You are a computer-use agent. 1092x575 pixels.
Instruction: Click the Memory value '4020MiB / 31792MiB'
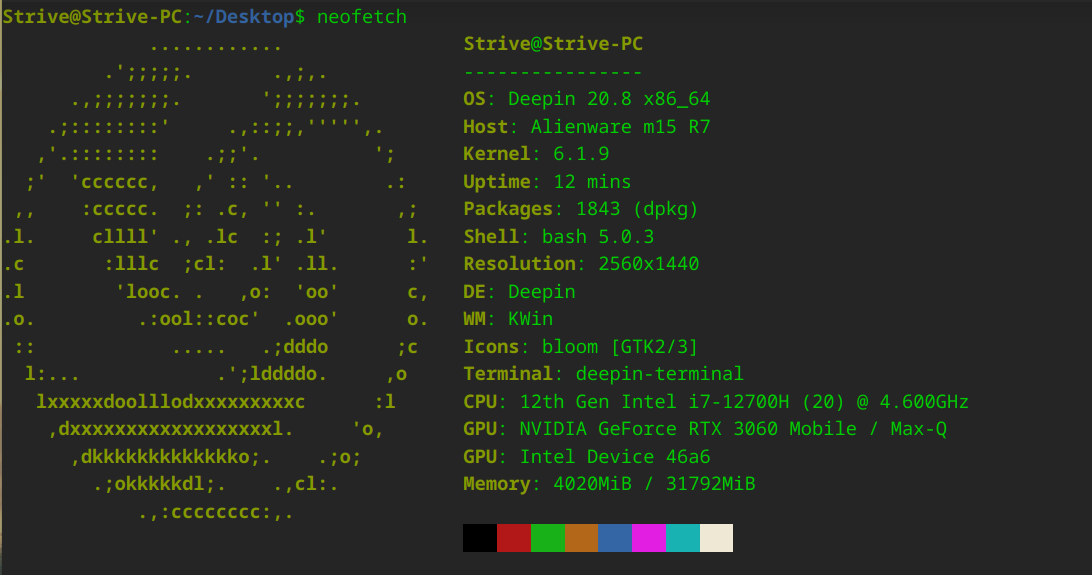coord(654,484)
